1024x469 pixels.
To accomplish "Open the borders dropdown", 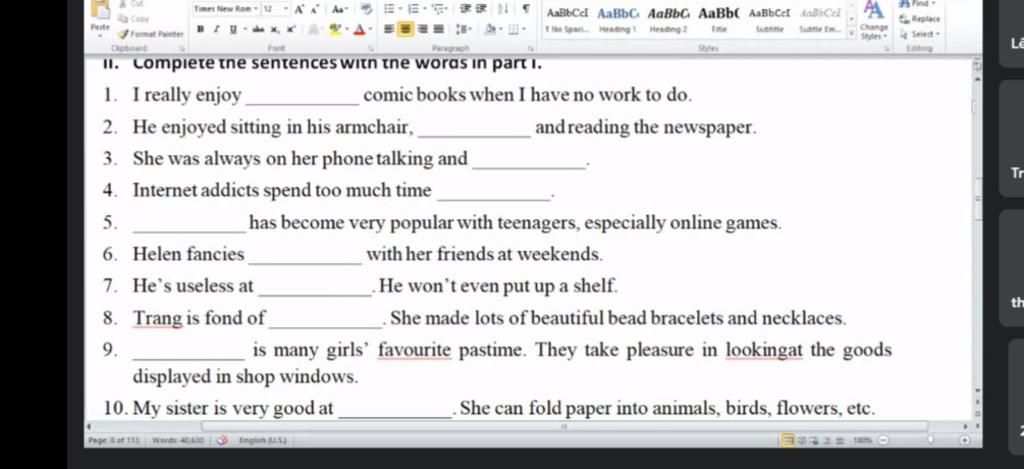I will [x=524, y=29].
